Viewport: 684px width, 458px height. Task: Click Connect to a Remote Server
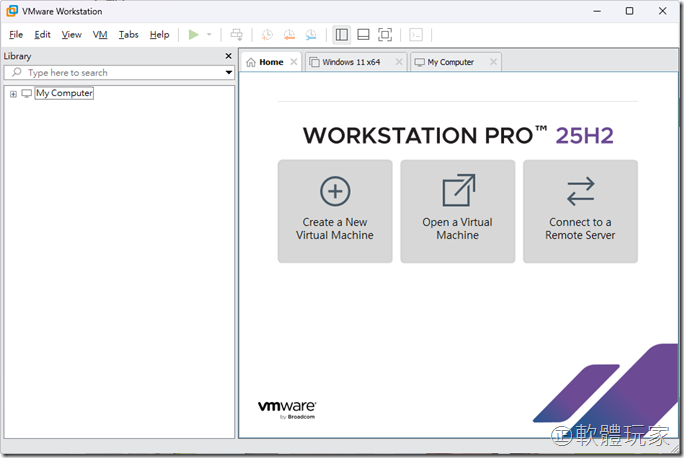(x=580, y=210)
